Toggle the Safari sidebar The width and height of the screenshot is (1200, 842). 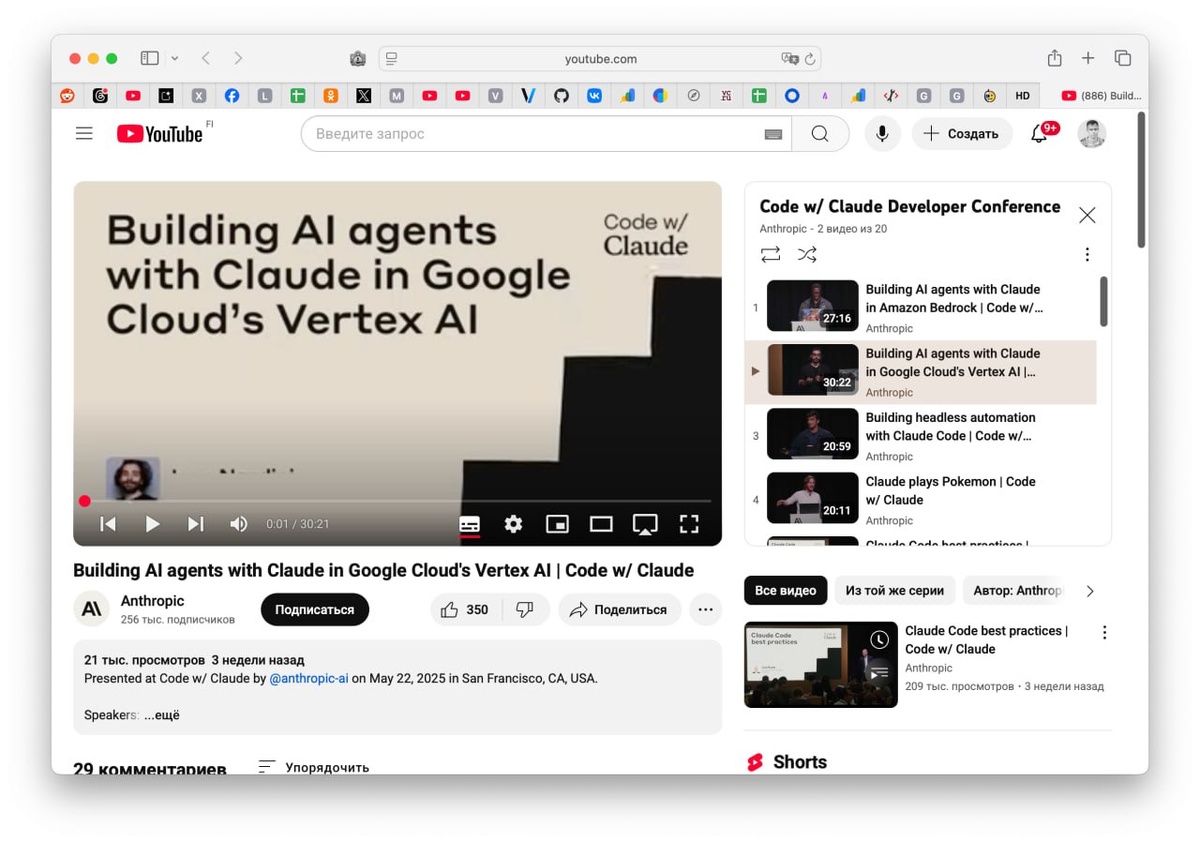[x=150, y=59]
